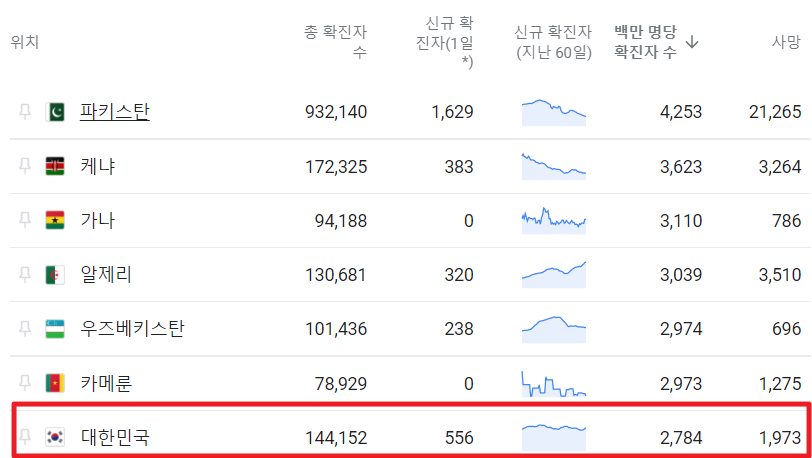Select the 알제리 country name
The image size is (812, 458).
pos(106,274)
